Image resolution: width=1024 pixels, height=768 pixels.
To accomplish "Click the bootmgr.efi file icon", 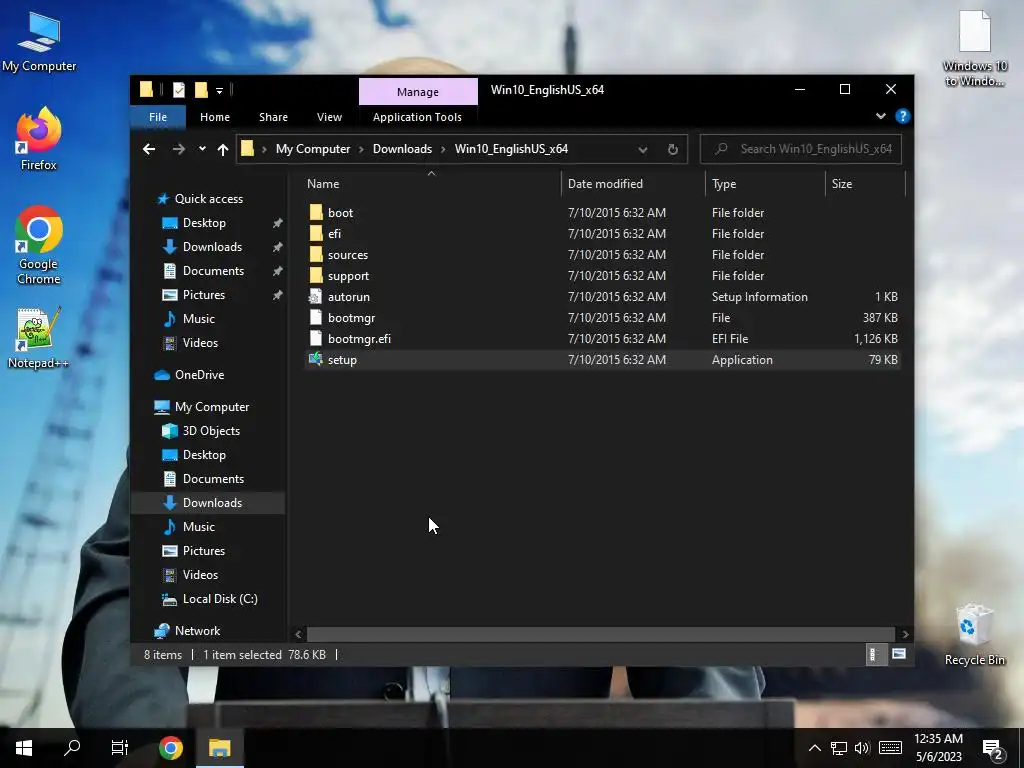I will point(316,338).
